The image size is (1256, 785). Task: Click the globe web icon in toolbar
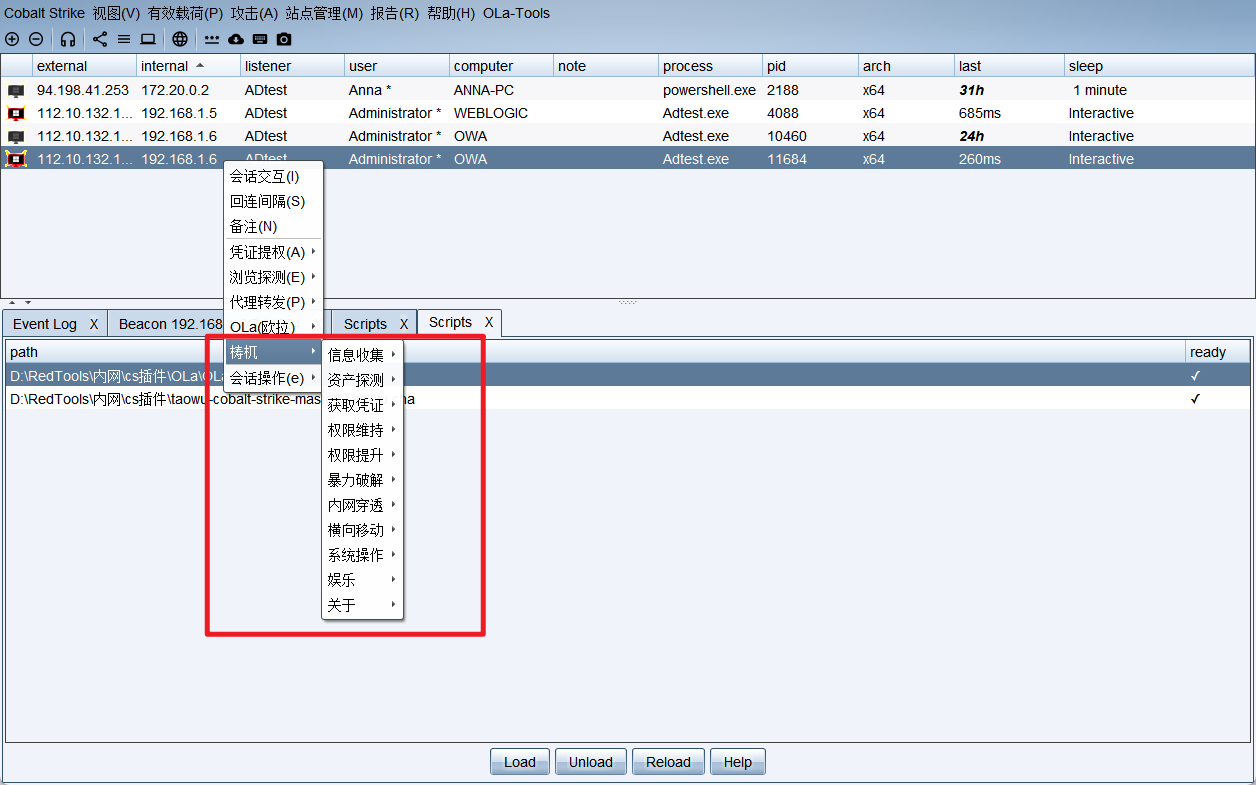click(180, 39)
